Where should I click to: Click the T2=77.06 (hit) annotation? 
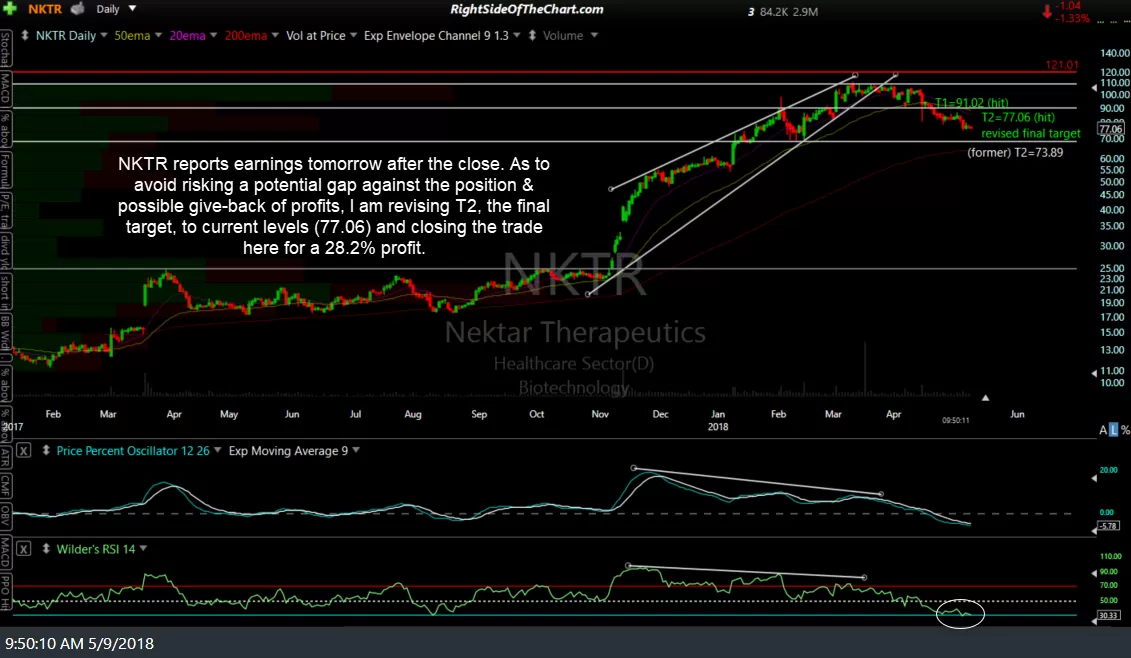tap(1018, 117)
